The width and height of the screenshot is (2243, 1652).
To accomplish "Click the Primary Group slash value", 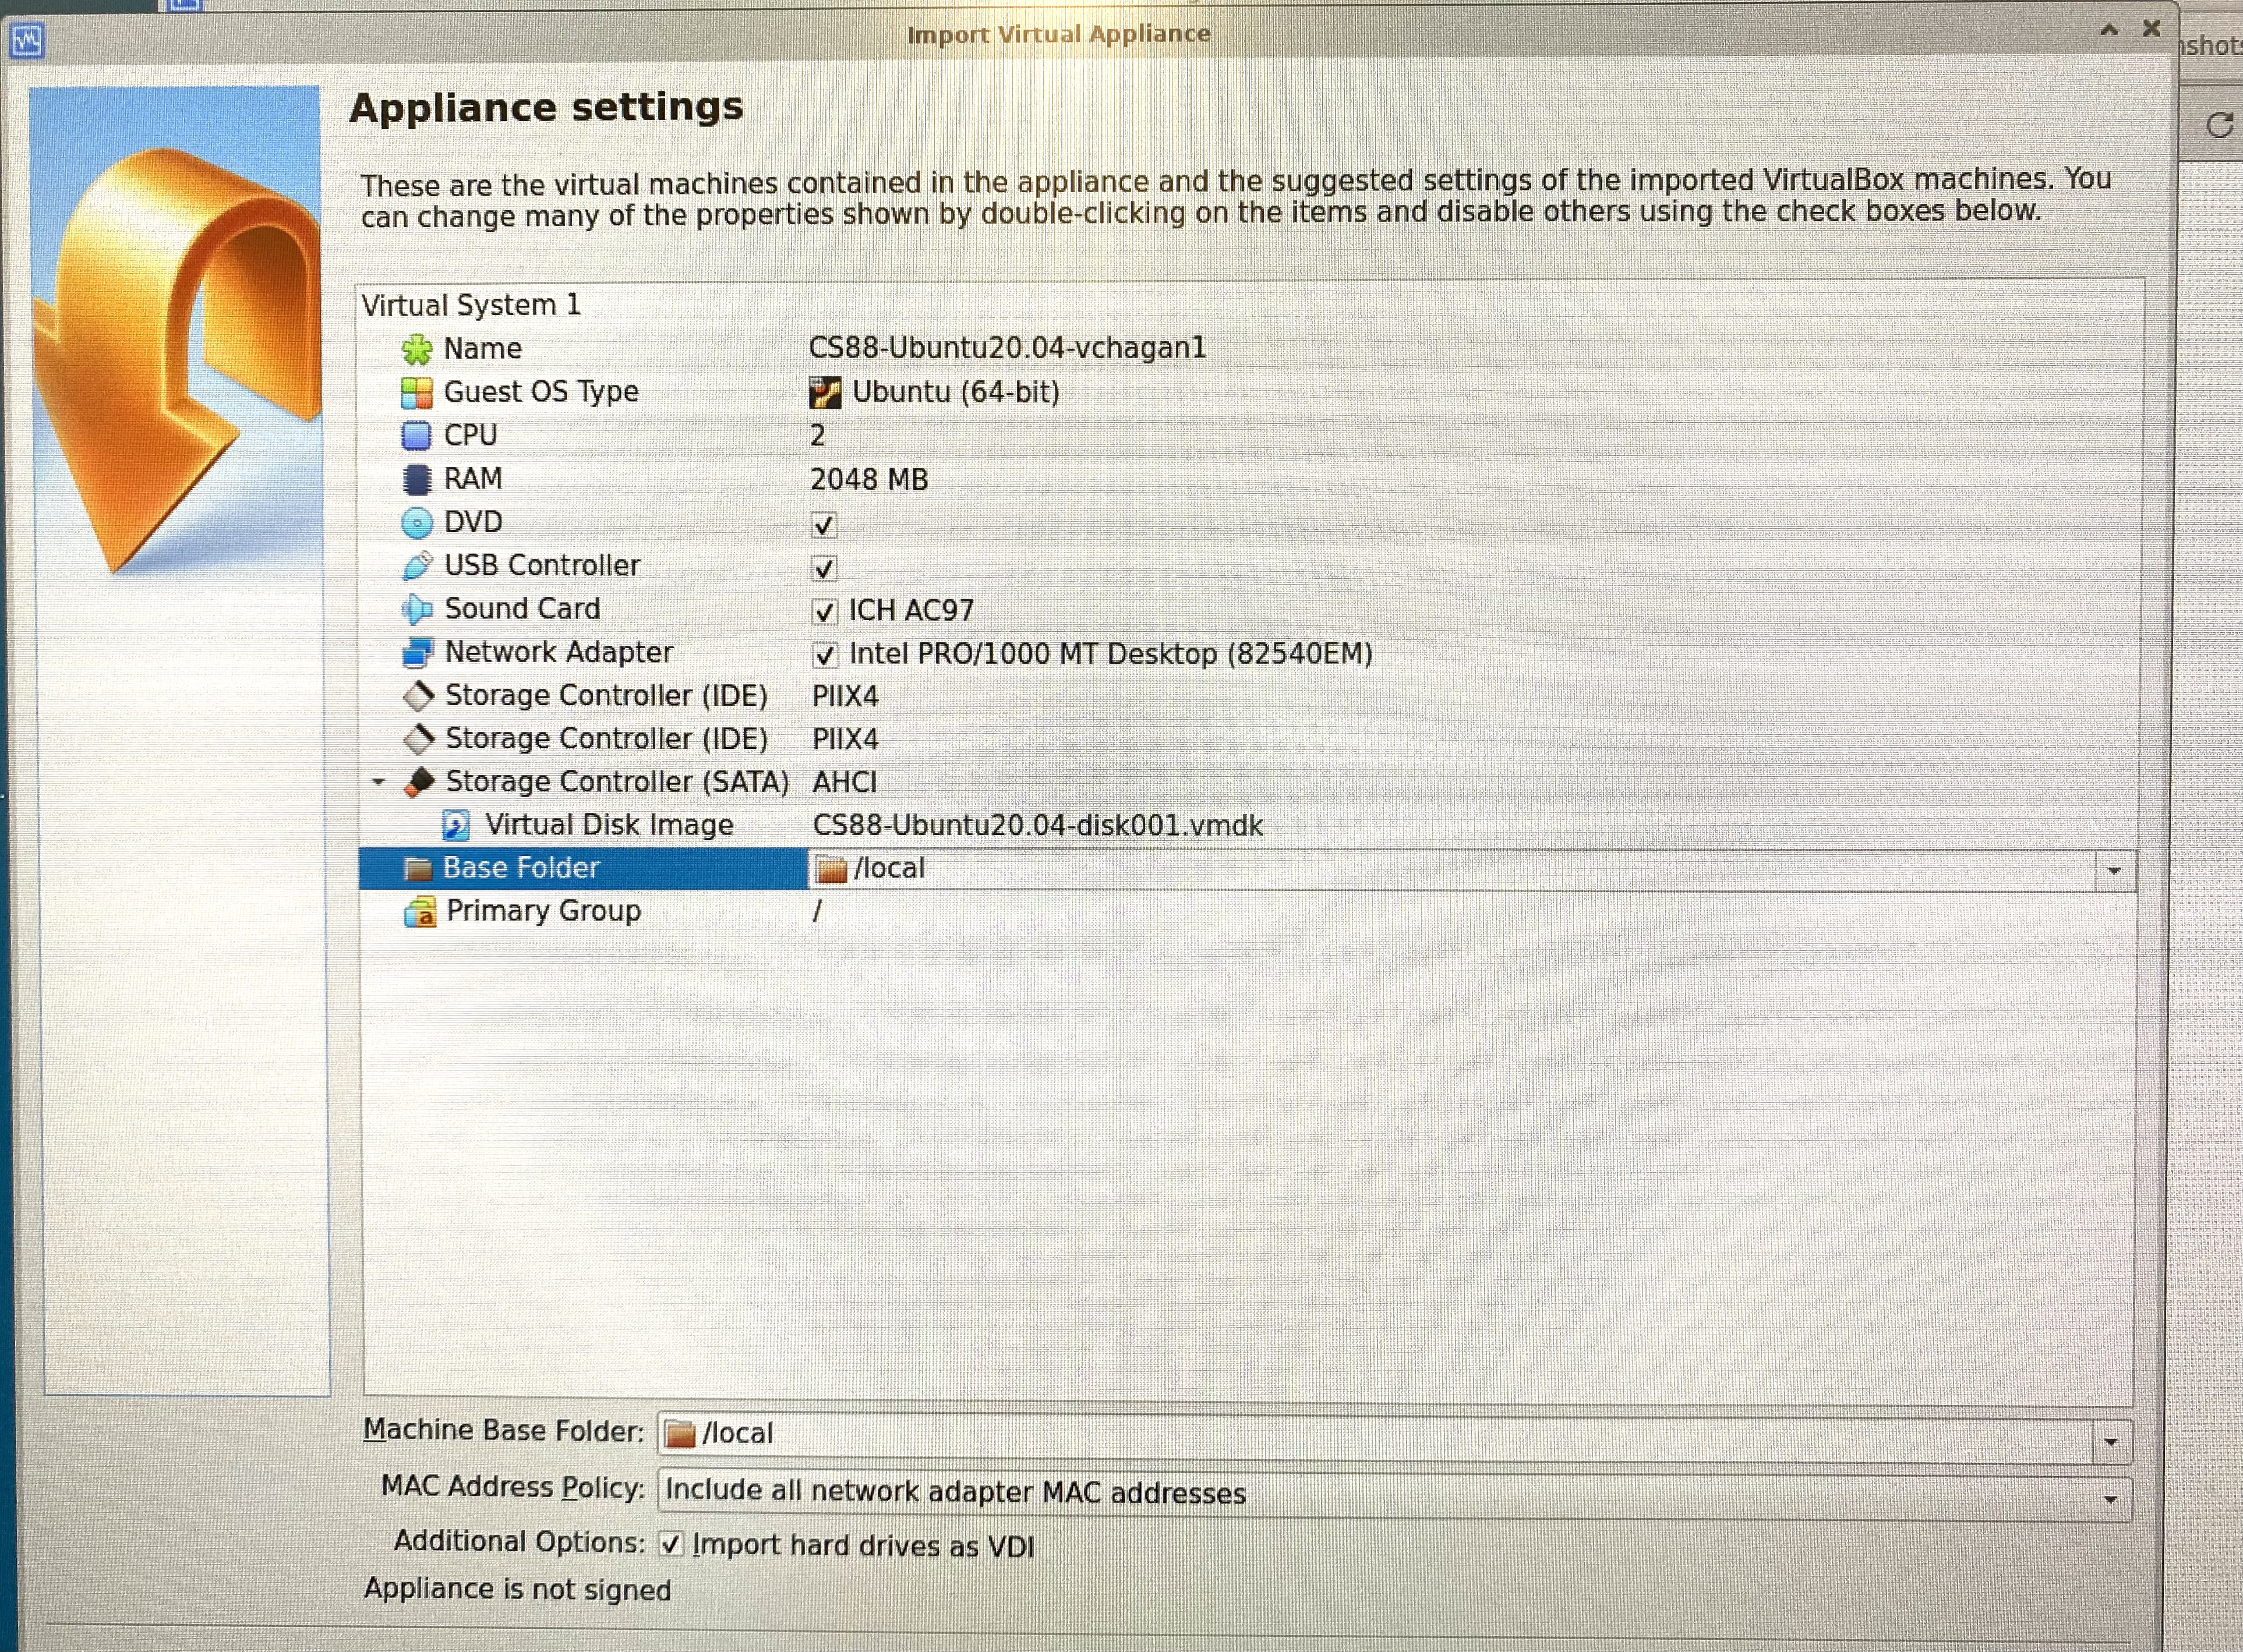I will (x=817, y=911).
